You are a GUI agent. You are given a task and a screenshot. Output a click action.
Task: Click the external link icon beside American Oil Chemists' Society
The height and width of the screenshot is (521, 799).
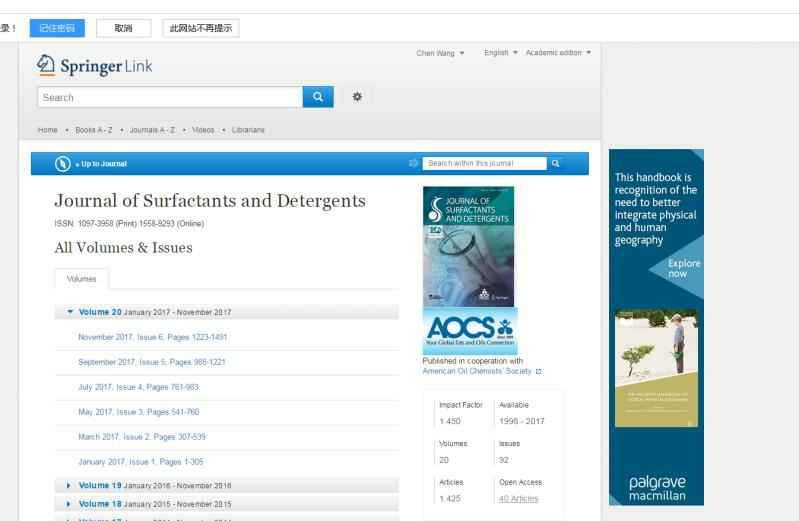click(539, 372)
